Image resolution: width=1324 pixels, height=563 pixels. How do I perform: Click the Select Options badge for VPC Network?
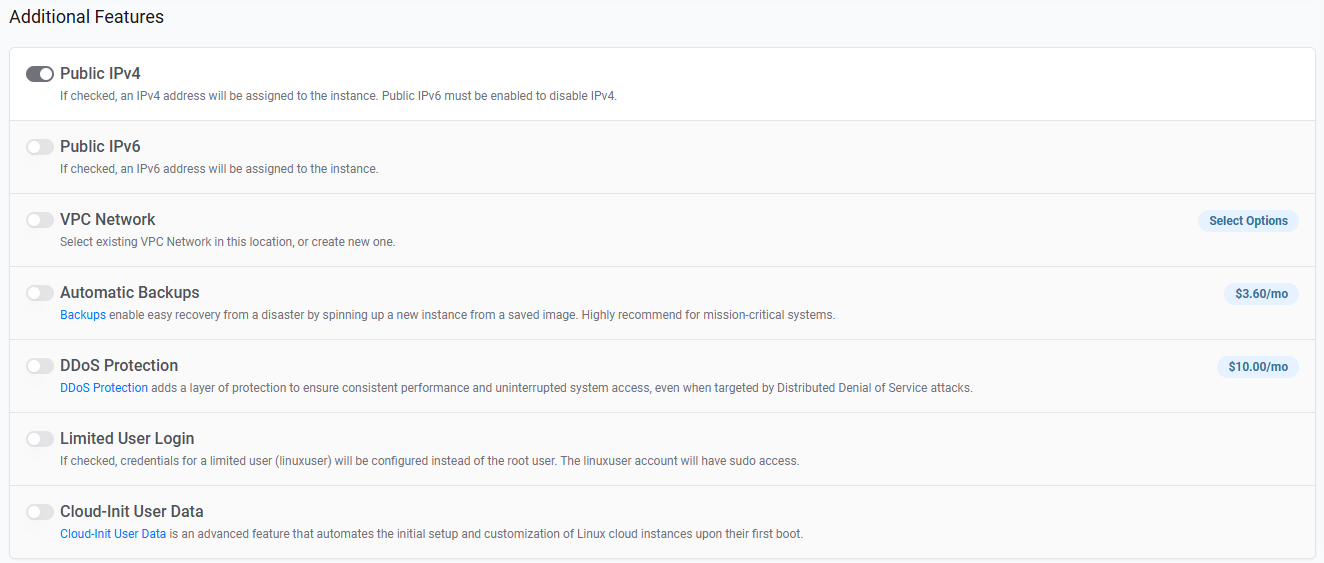point(1248,221)
